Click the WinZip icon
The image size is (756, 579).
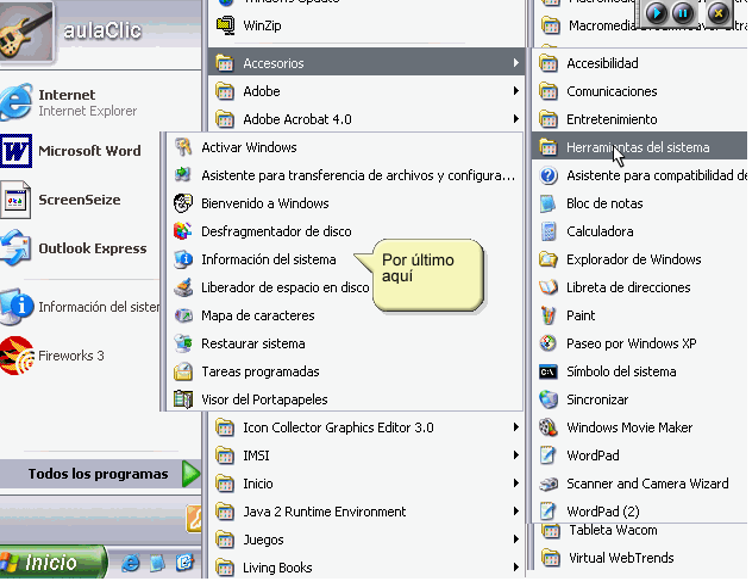[x=225, y=25]
